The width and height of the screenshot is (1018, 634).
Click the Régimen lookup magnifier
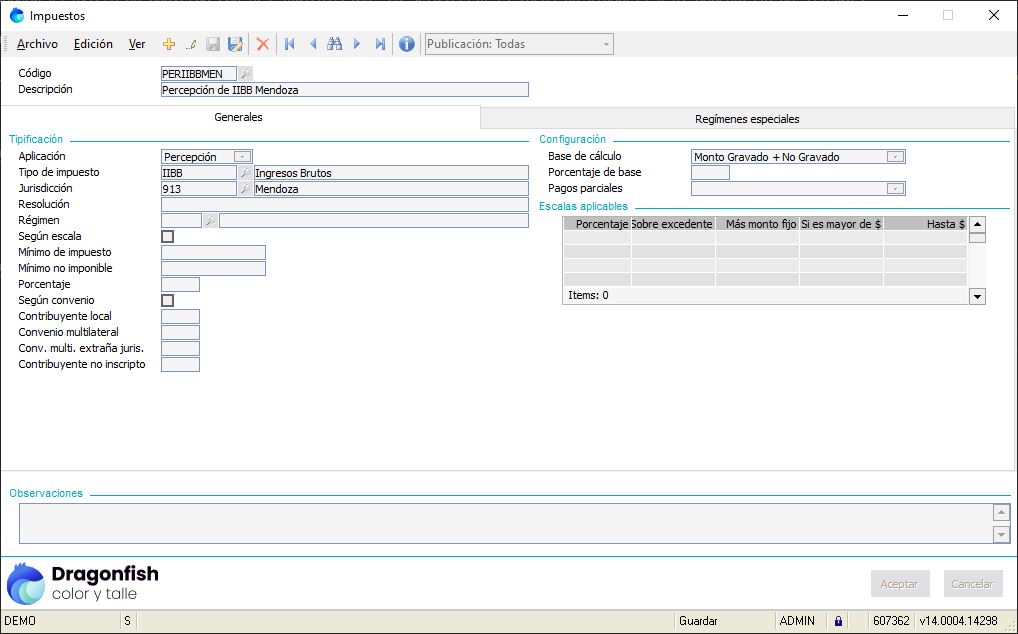[210, 221]
